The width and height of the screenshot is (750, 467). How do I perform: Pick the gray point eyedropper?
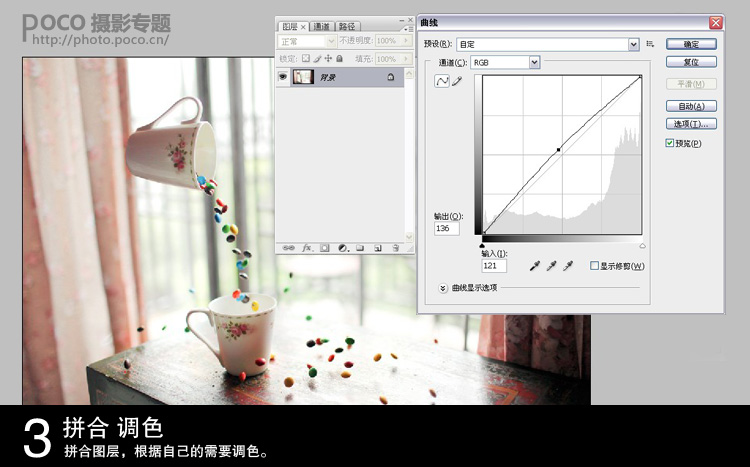coord(551,266)
